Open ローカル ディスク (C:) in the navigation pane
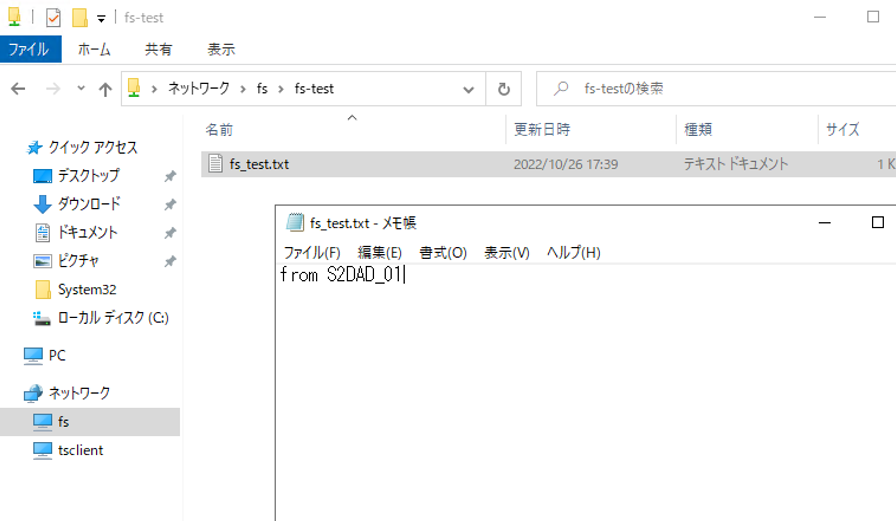The width and height of the screenshot is (896, 521). [113, 318]
